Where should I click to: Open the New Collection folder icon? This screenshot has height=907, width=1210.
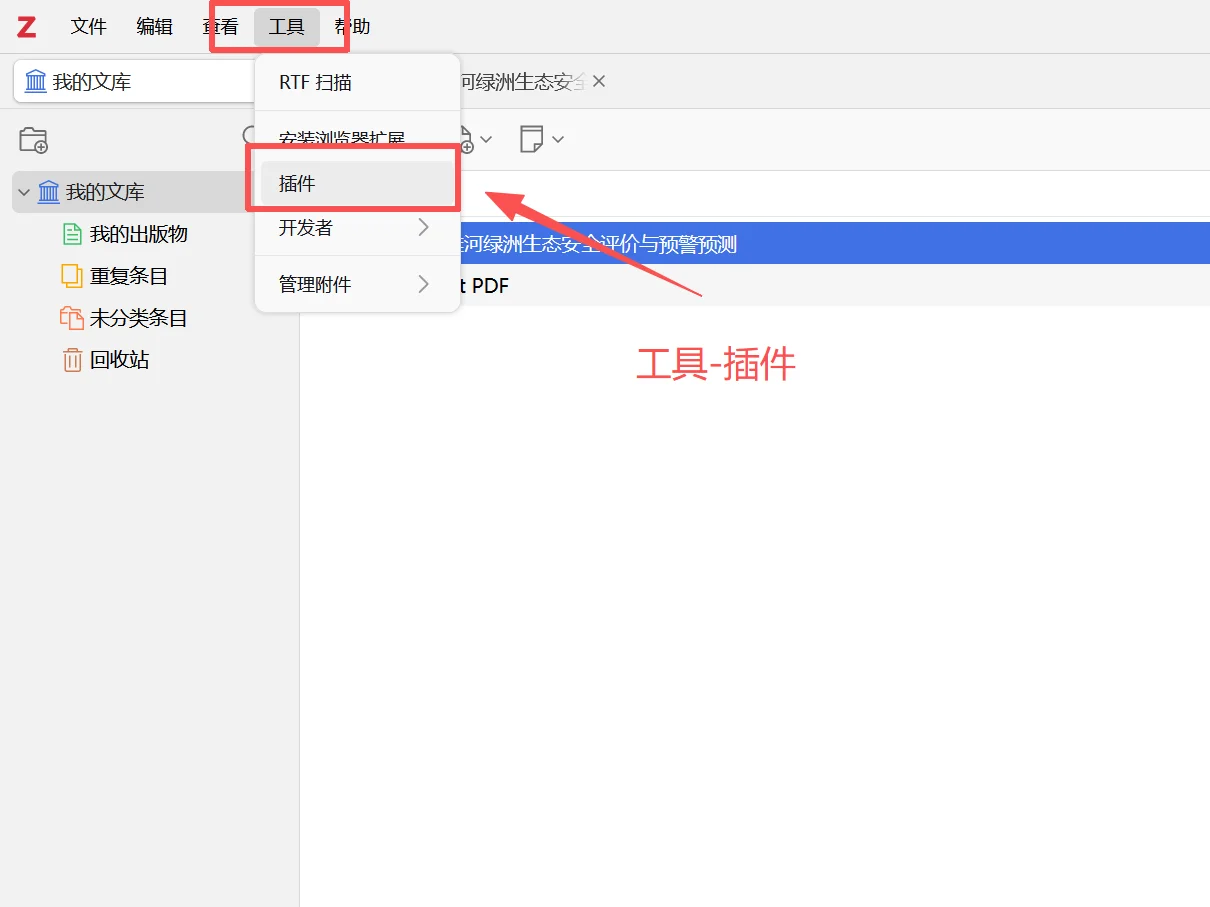pyautogui.click(x=33, y=140)
